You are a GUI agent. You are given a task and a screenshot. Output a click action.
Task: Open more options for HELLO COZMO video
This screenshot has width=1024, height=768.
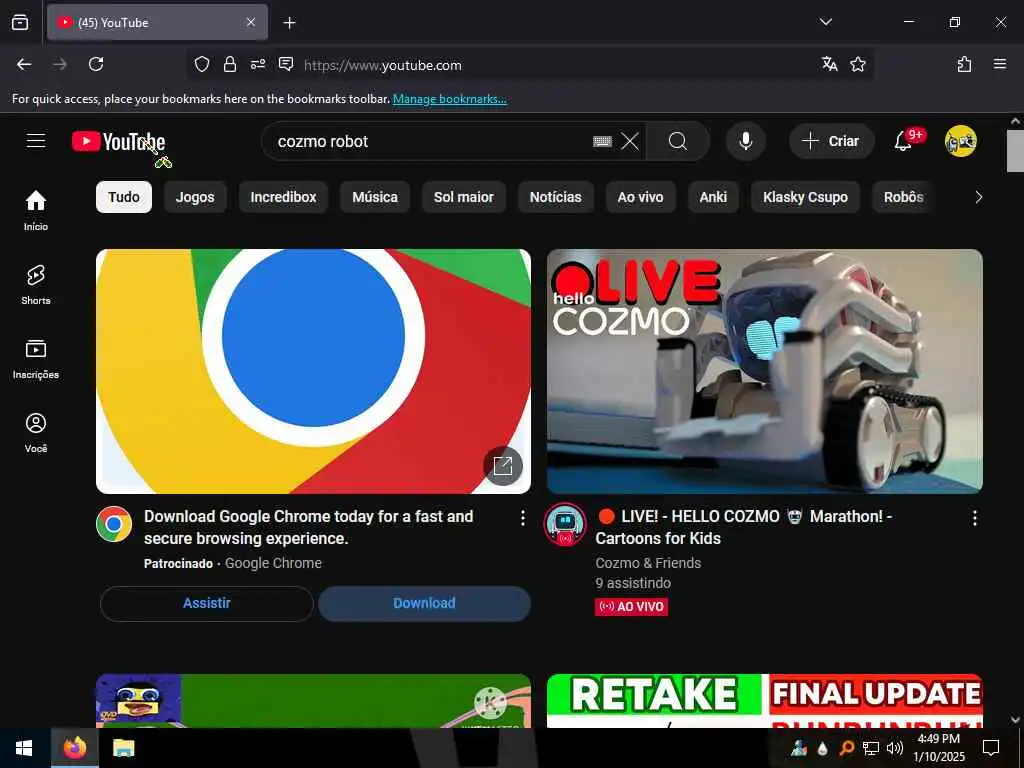coord(975,519)
